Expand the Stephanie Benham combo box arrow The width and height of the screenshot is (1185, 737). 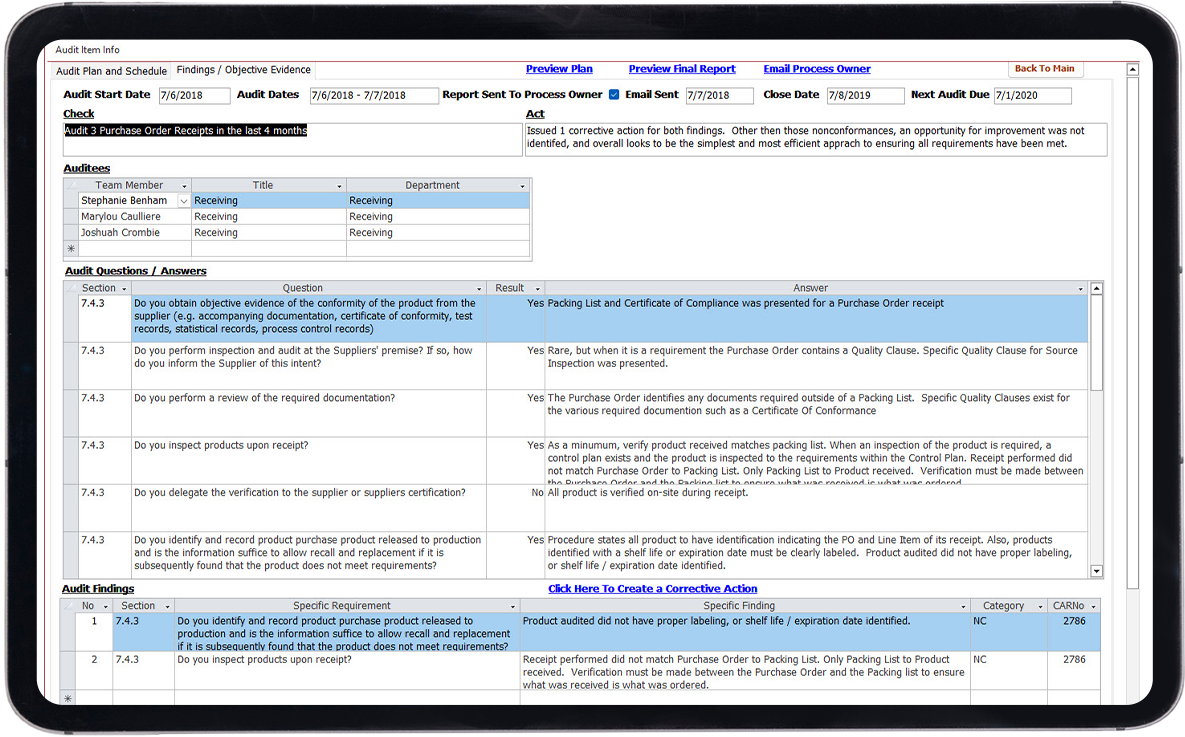click(184, 201)
